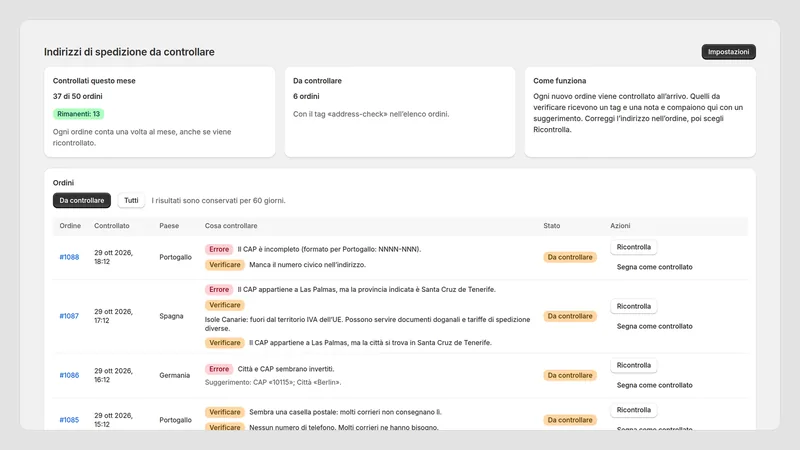The height and width of the screenshot is (450, 800).
Task: Click the Rimanenti: 13 green badge
Action: (x=79, y=114)
